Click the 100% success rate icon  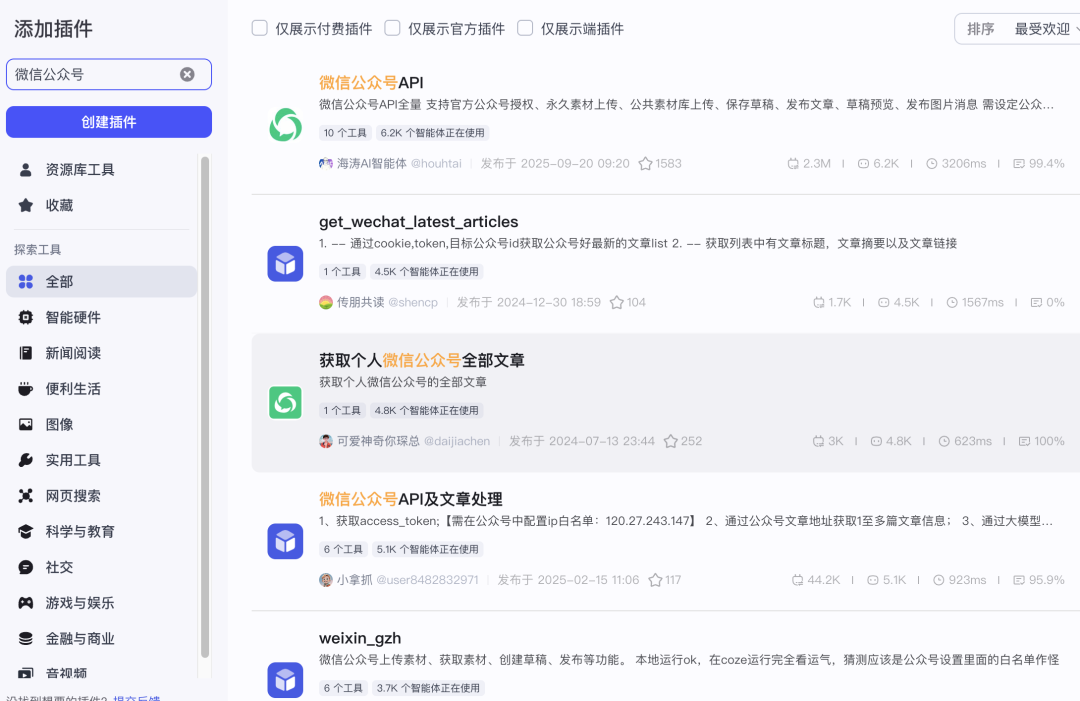(1024, 441)
